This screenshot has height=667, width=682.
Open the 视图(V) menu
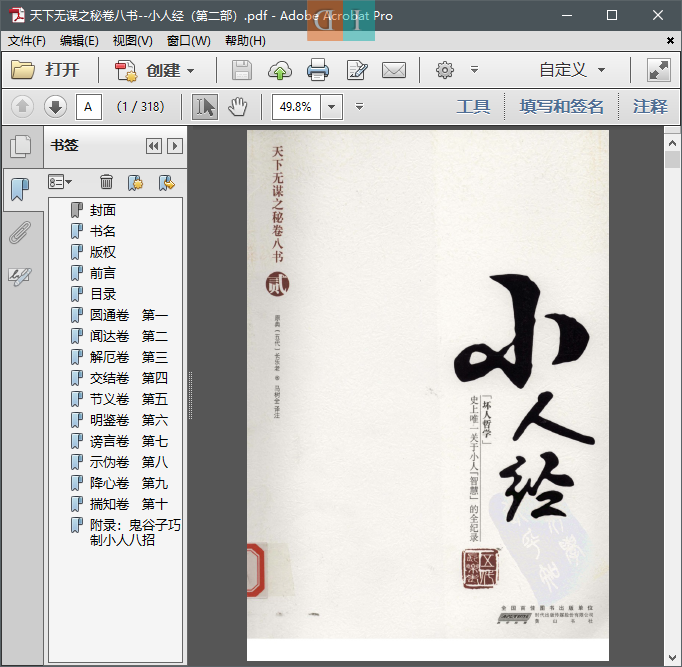coord(133,41)
